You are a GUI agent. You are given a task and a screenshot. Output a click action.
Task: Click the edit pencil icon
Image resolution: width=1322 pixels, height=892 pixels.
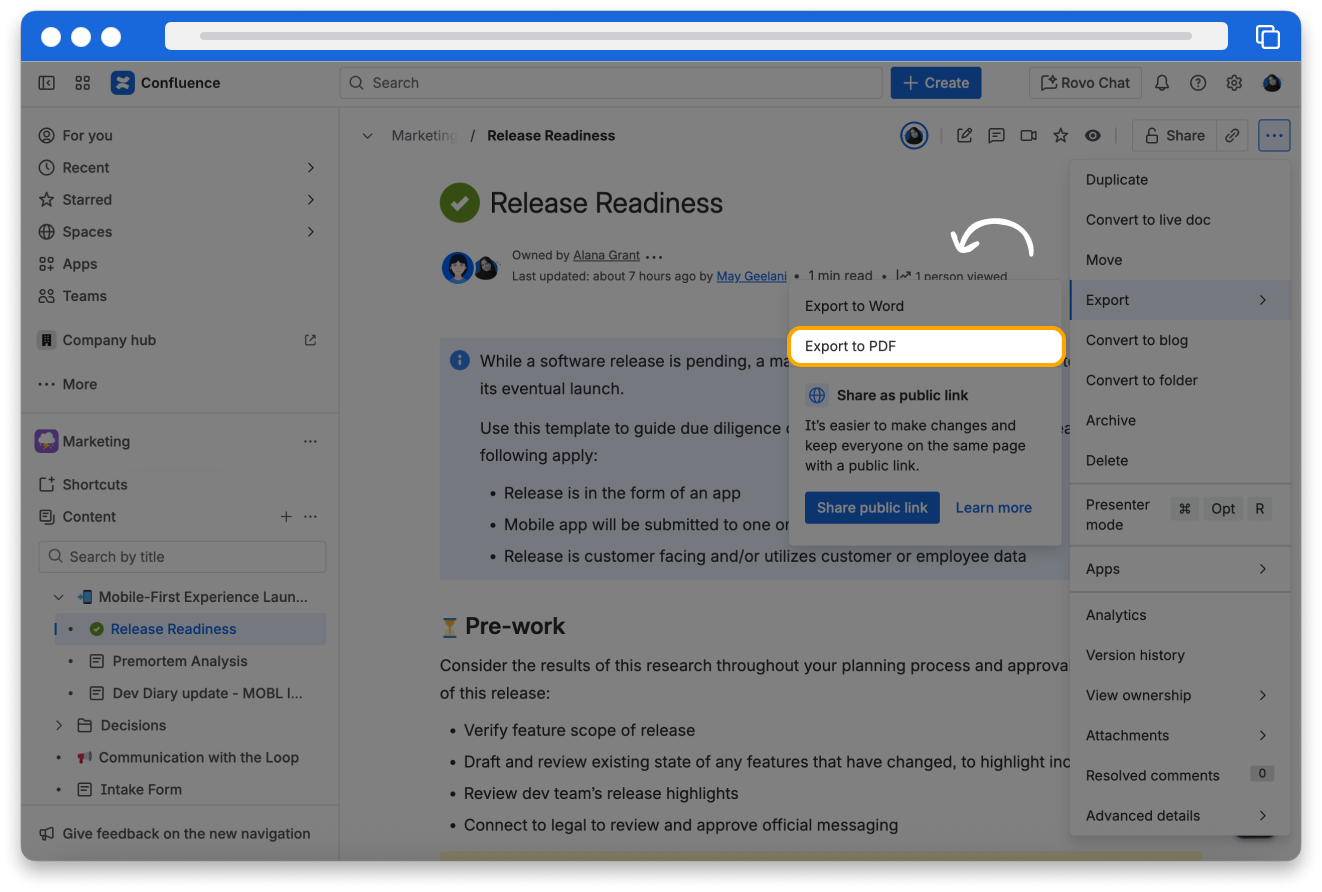click(964, 136)
